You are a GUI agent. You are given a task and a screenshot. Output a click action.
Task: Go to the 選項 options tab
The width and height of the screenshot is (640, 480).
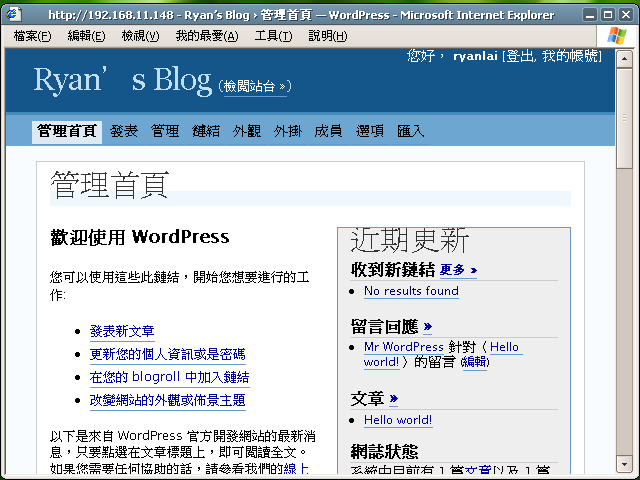(x=370, y=131)
